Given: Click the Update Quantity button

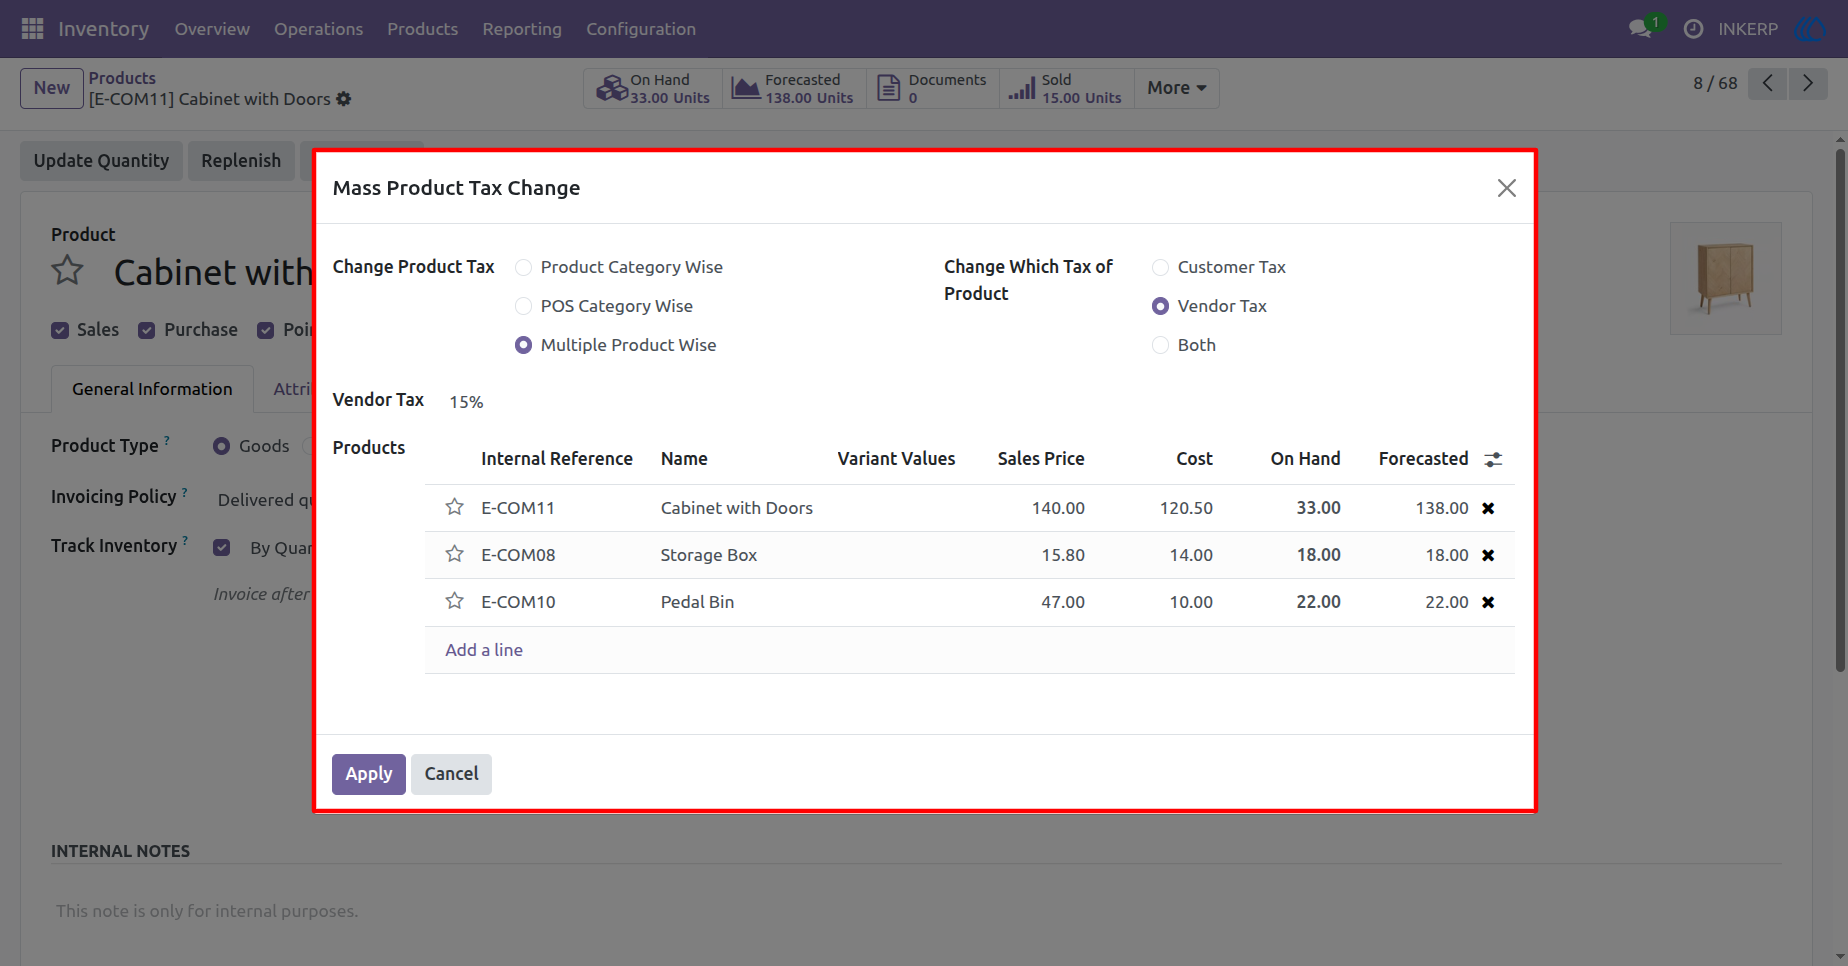Looking at the screenshot, I should pos(101,161).
